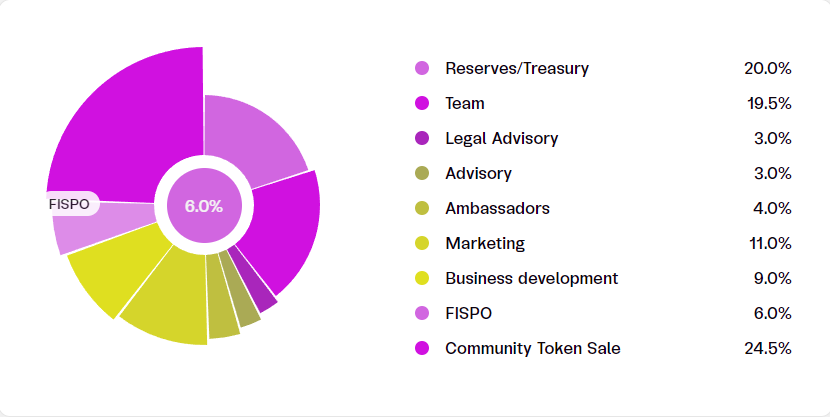Click the Team legend color dot
This screenshot has height=417, width=830.
click(422, 104)
